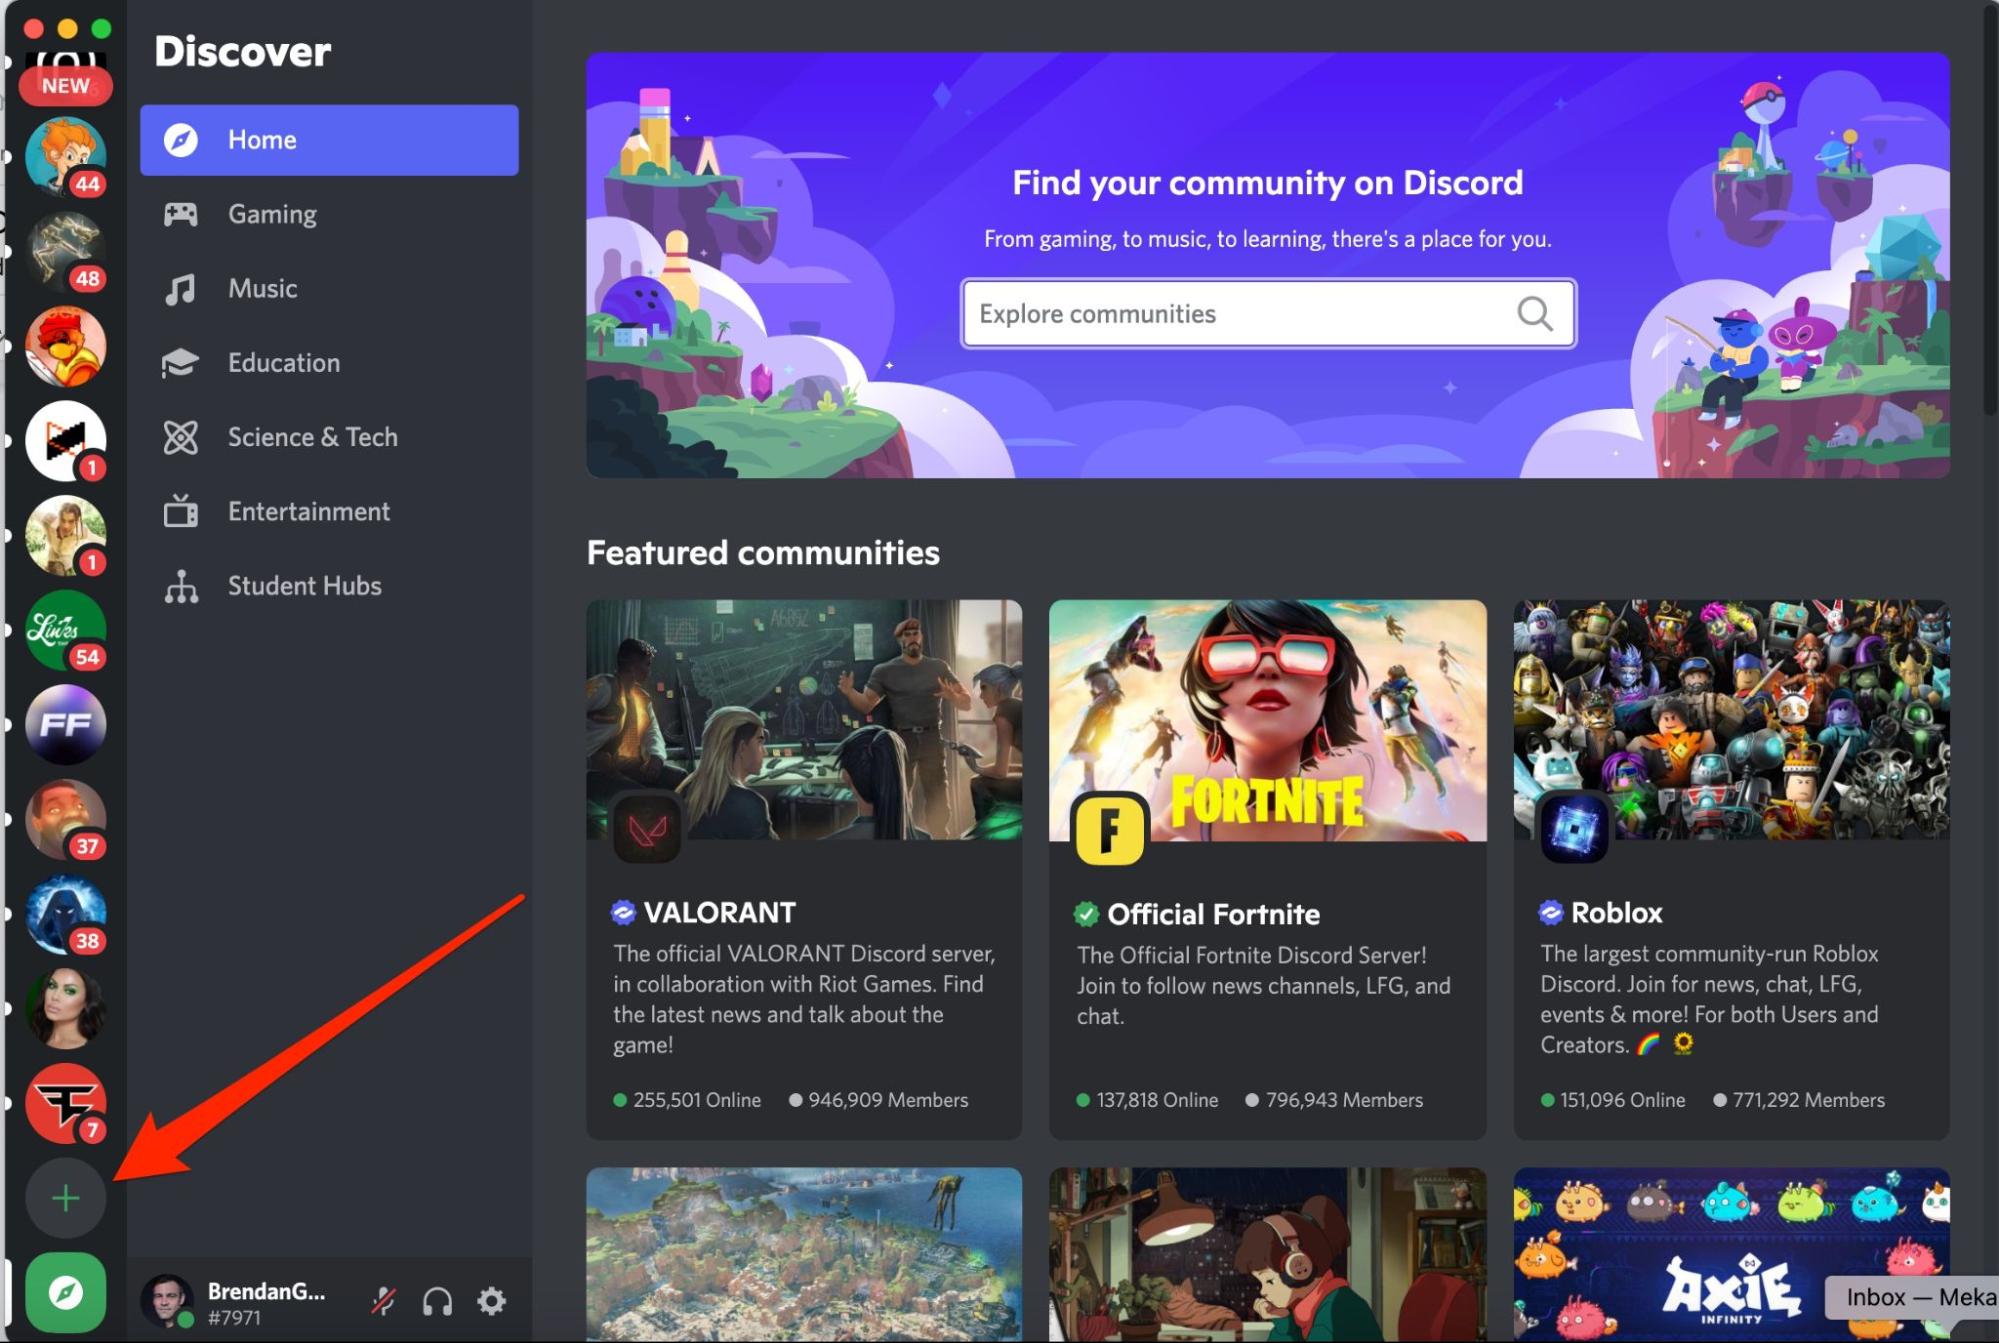Image resolution: width=1999 pixels, height=1343 pixels.
Task: Open the green Explore Discoverable Servers compass
Action: pyautogui.click(x=66, y=1292)
